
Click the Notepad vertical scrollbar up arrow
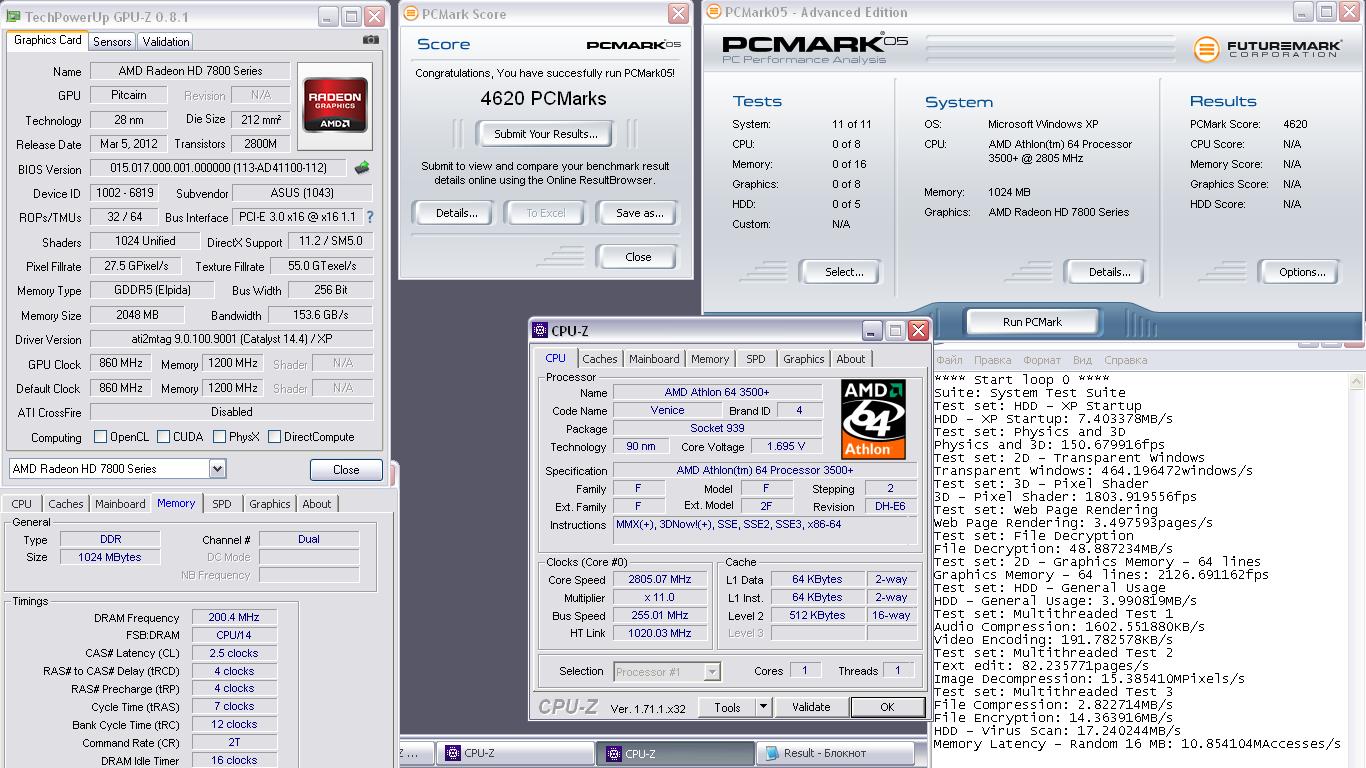(1357, 381)
